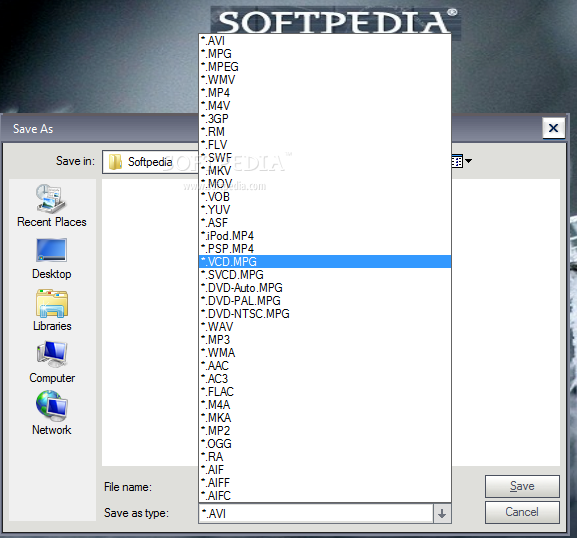Viewport: 577px width, 538px height.
Task: Select *.ASF format
Action: pyautogui.click(x=325, y=223)
